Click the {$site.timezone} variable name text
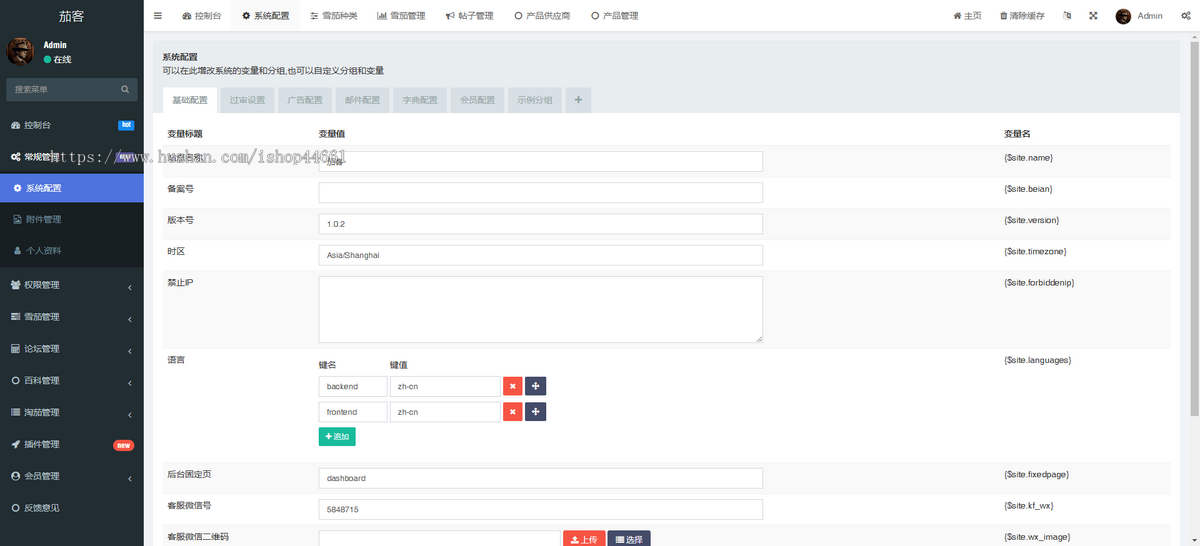 tap(1035, 251)
